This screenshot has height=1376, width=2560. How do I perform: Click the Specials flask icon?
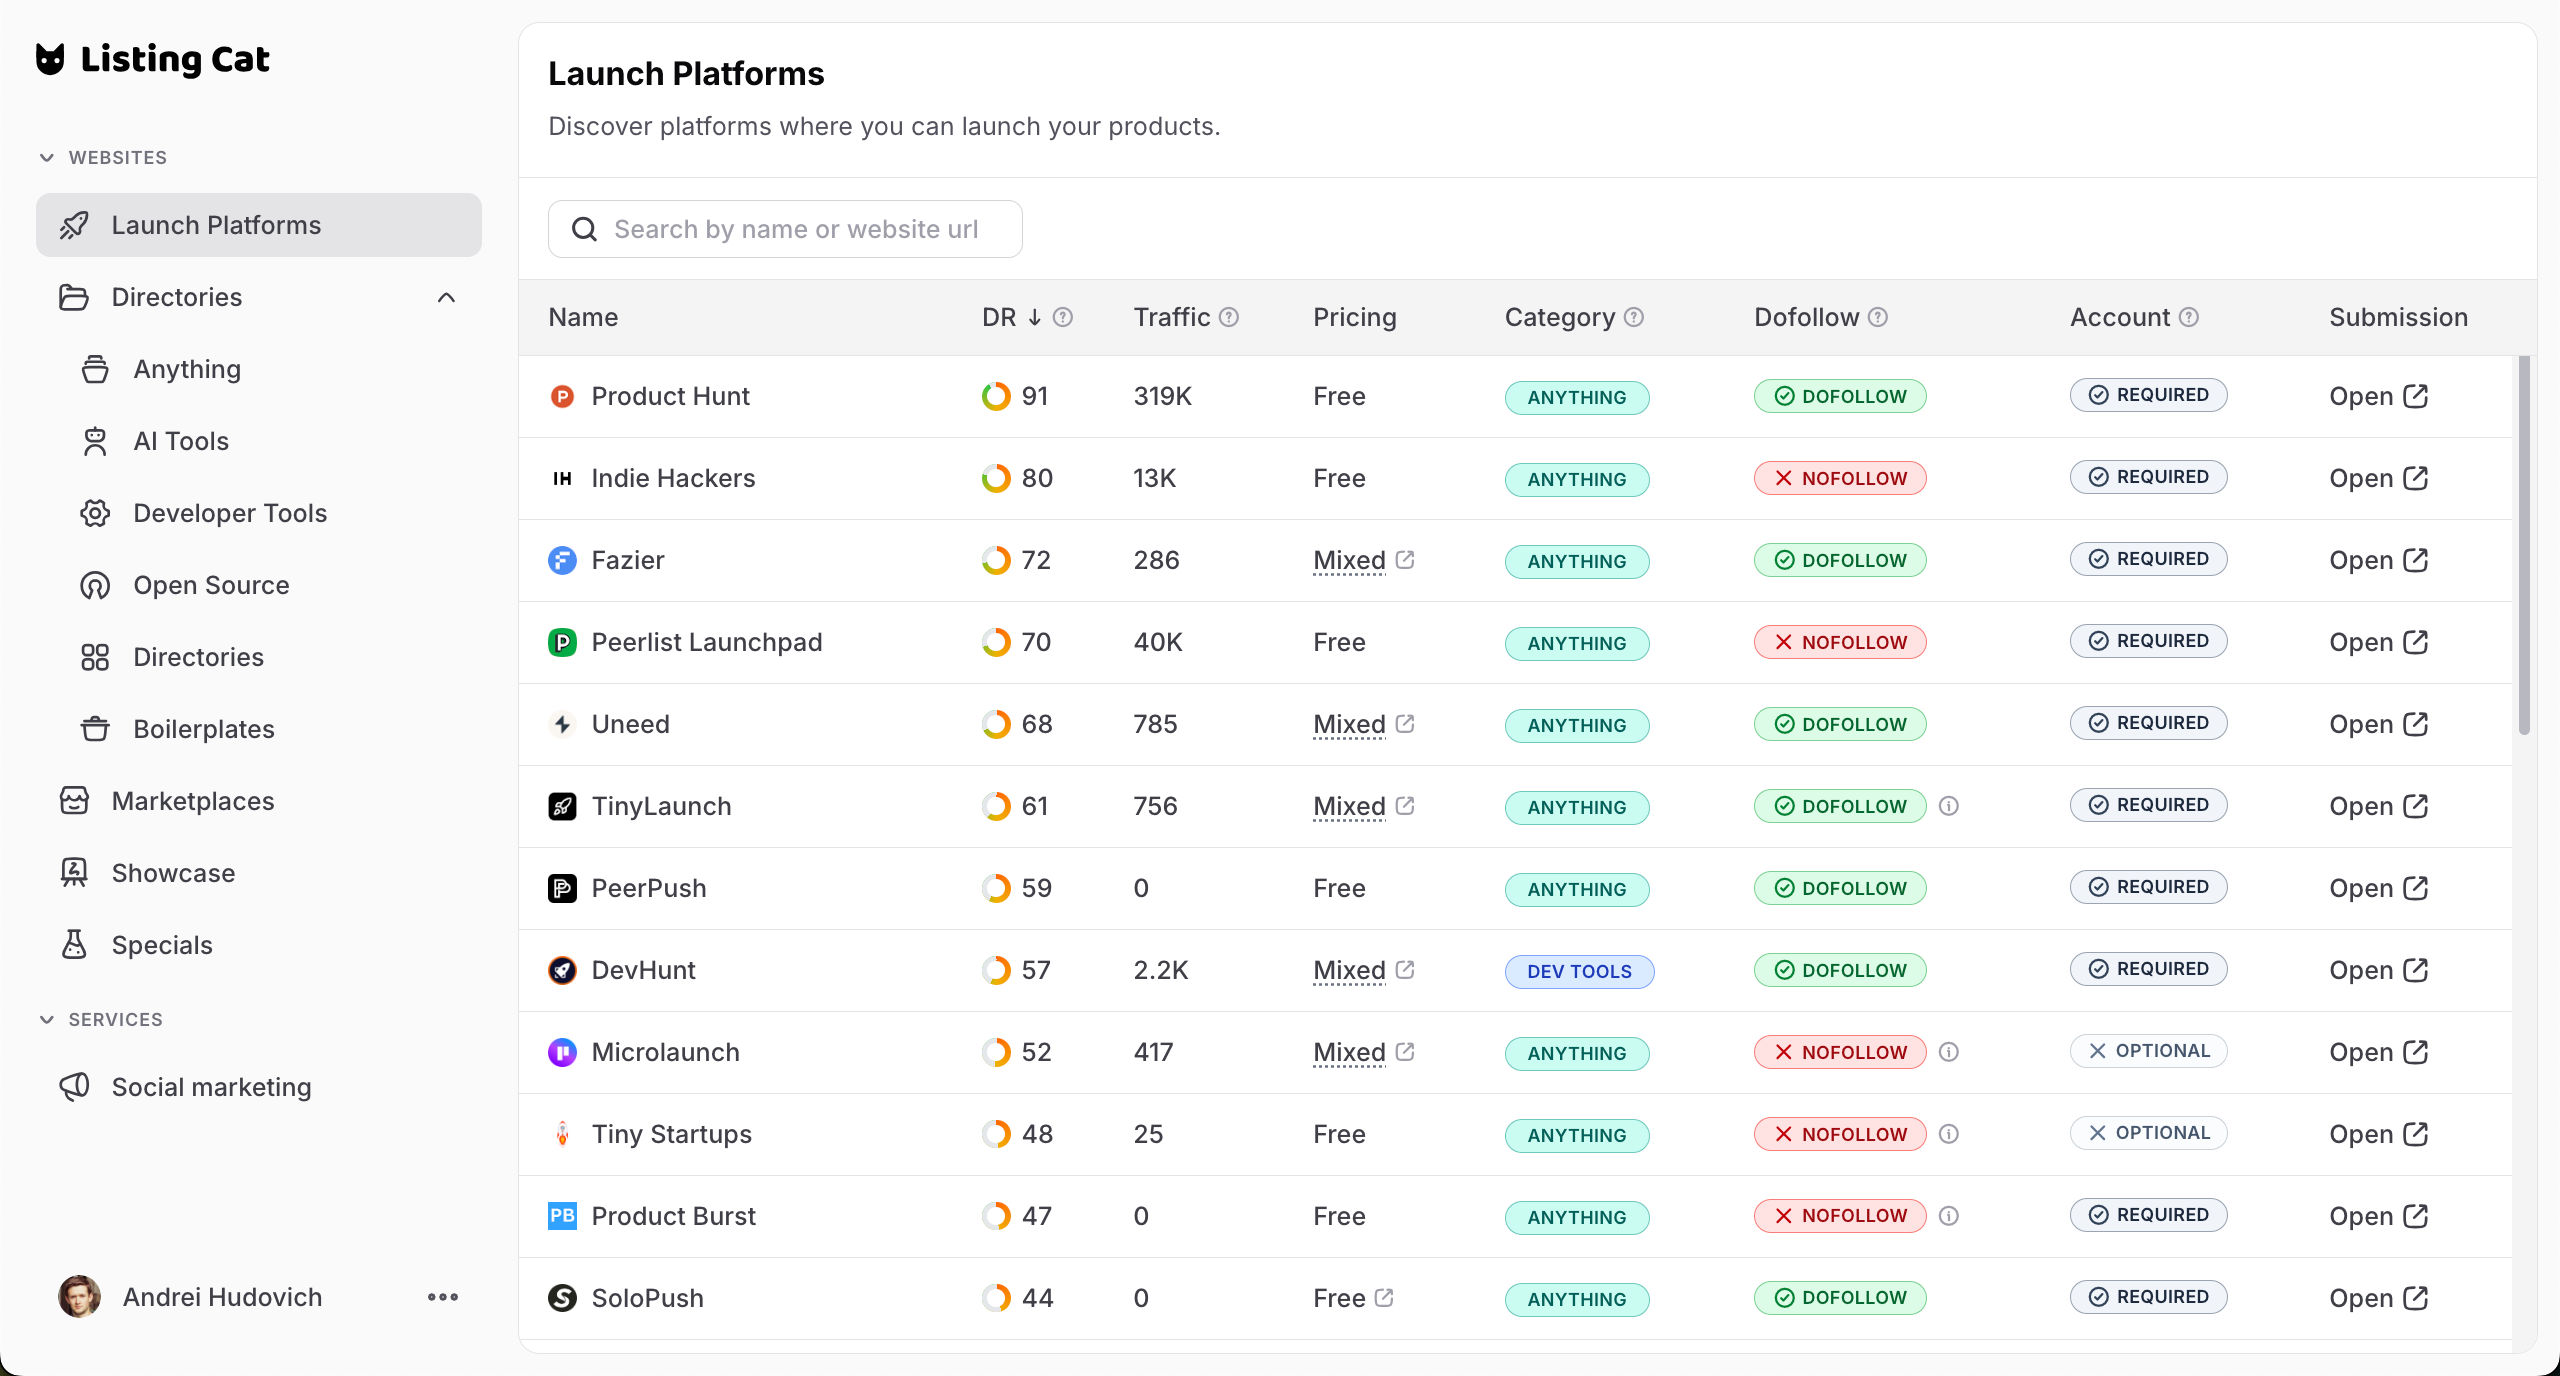(x=74, y=945)
